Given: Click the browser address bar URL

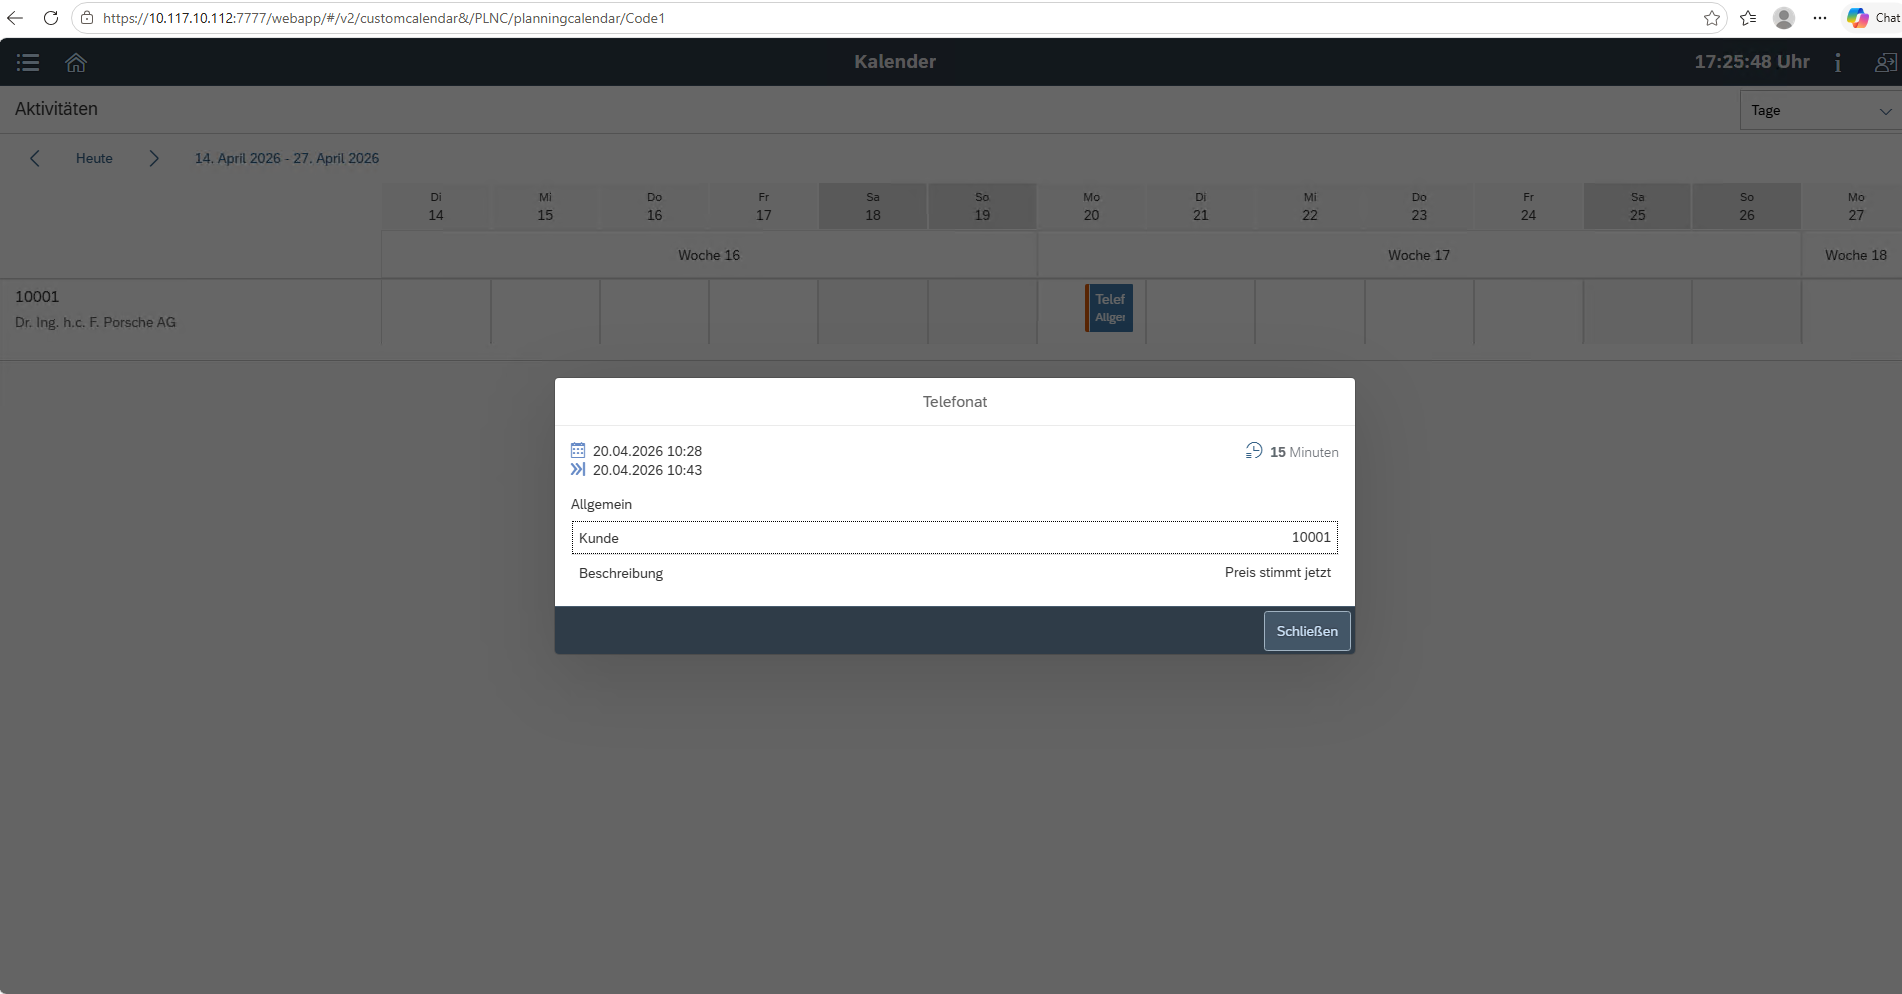Looking at the screenshot, I should pos(384,18).
